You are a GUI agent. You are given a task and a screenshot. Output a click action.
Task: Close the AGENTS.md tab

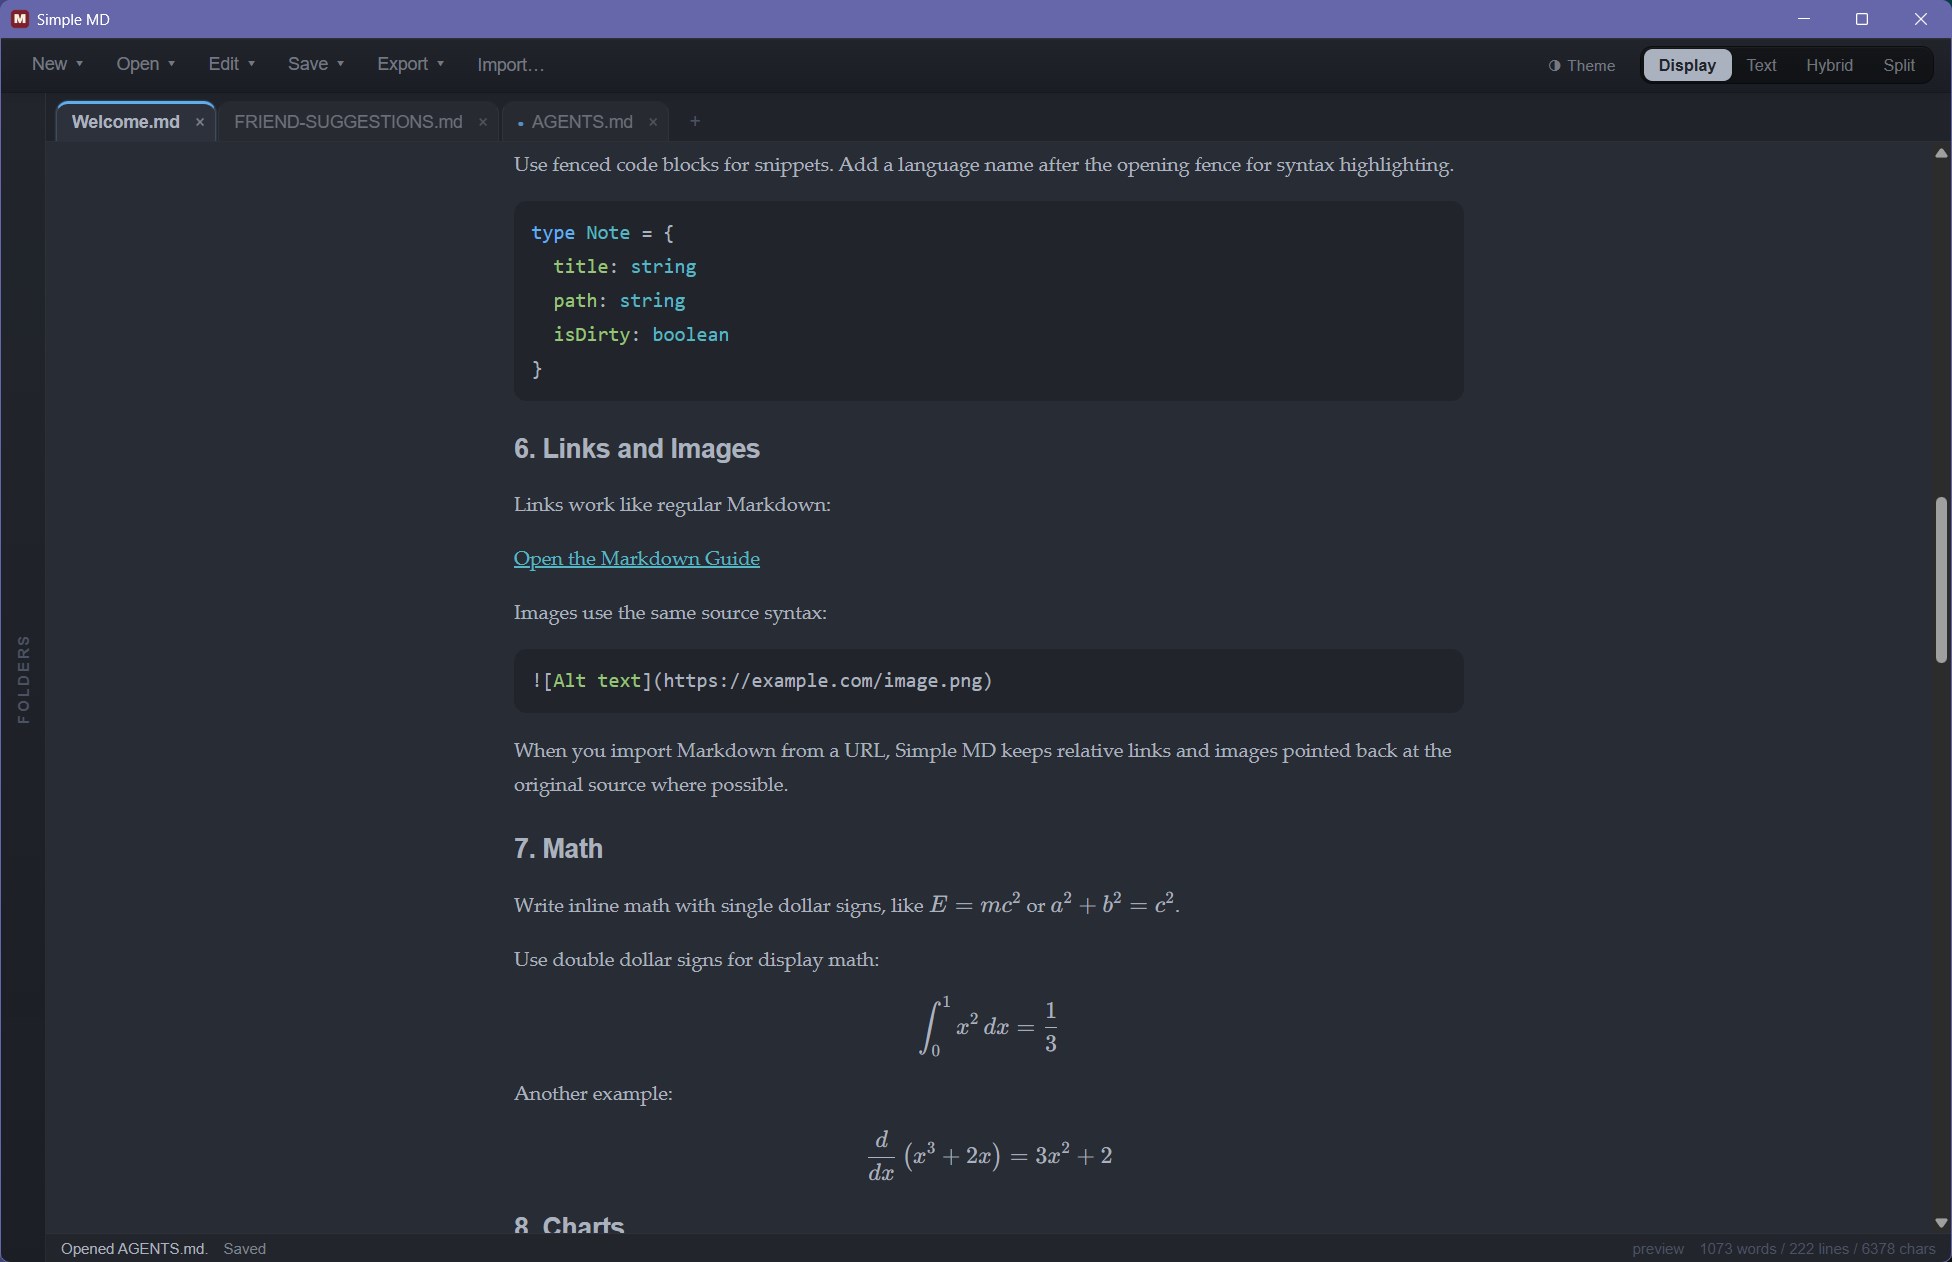click(x=653, y=122)
